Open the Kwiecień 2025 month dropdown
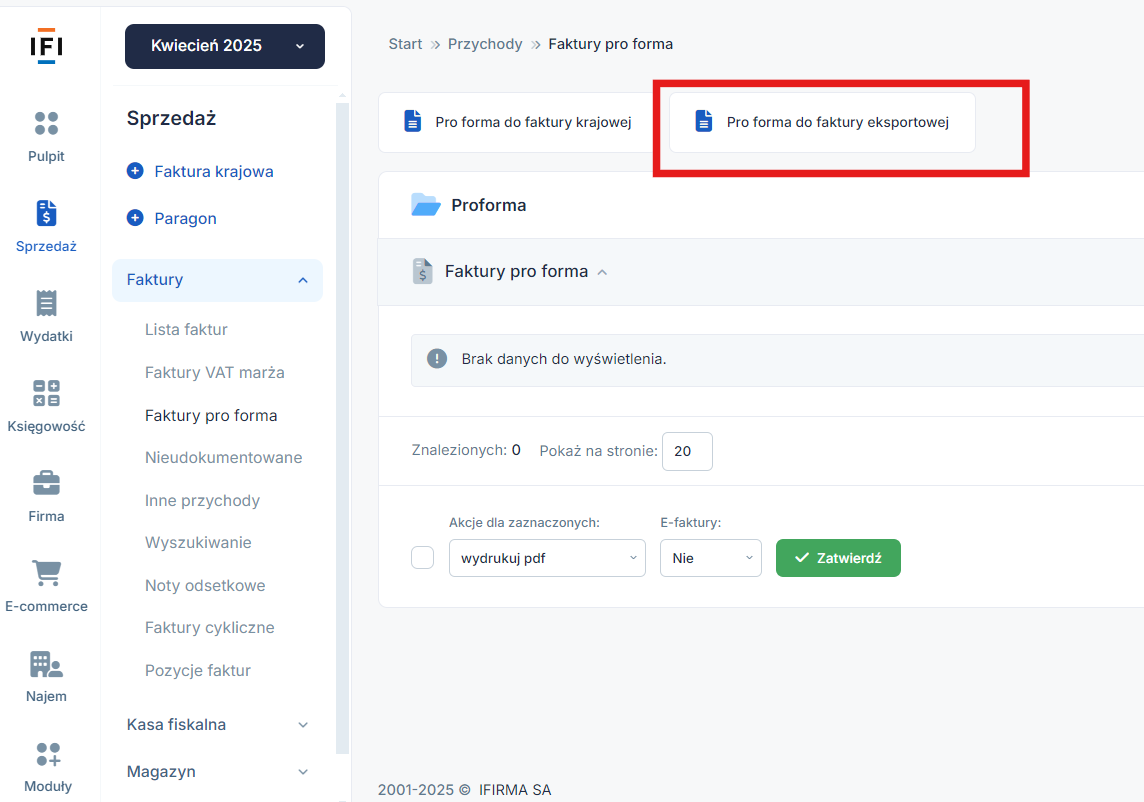The width and height of the screenshot is (1144, 802). click(225, 46)
